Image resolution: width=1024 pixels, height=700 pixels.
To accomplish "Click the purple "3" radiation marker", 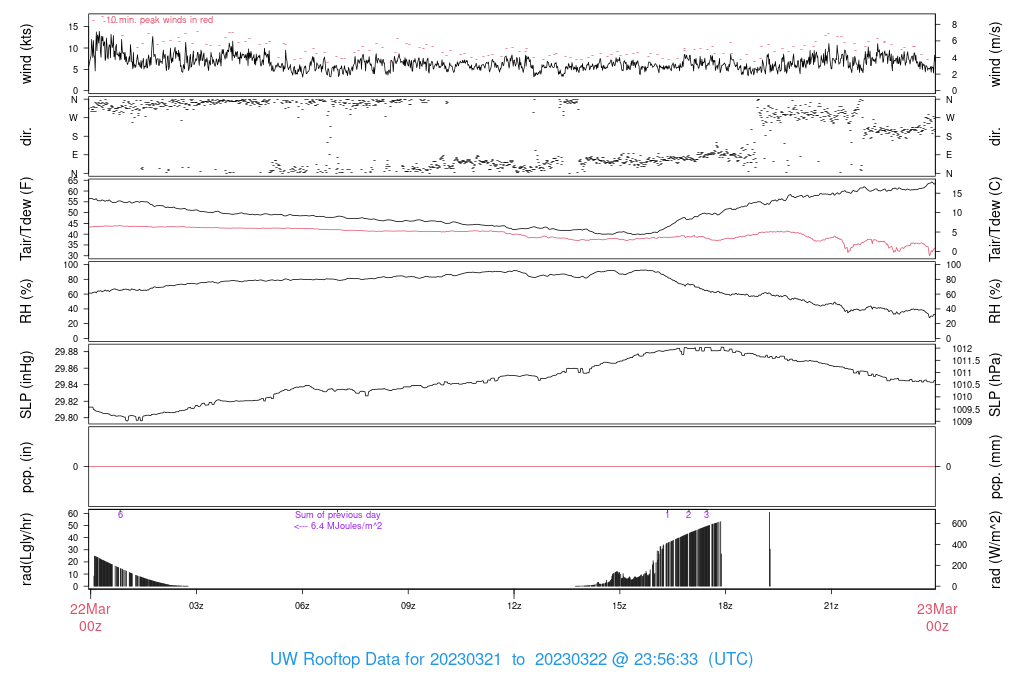I will point(707,515).
